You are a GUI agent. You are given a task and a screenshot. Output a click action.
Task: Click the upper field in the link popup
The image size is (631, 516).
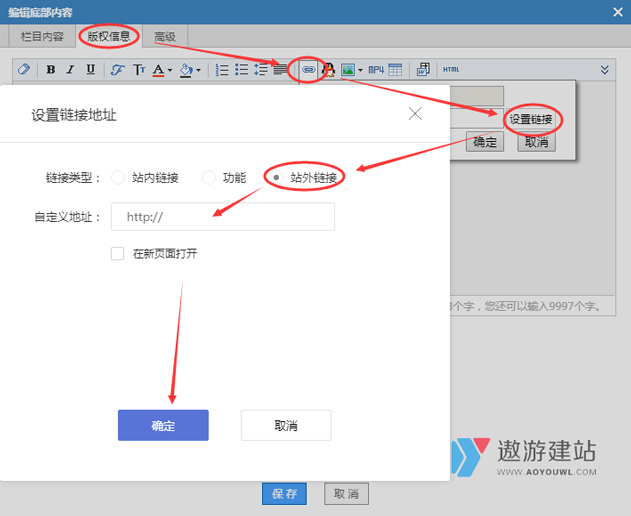click(x=477, y=96)
